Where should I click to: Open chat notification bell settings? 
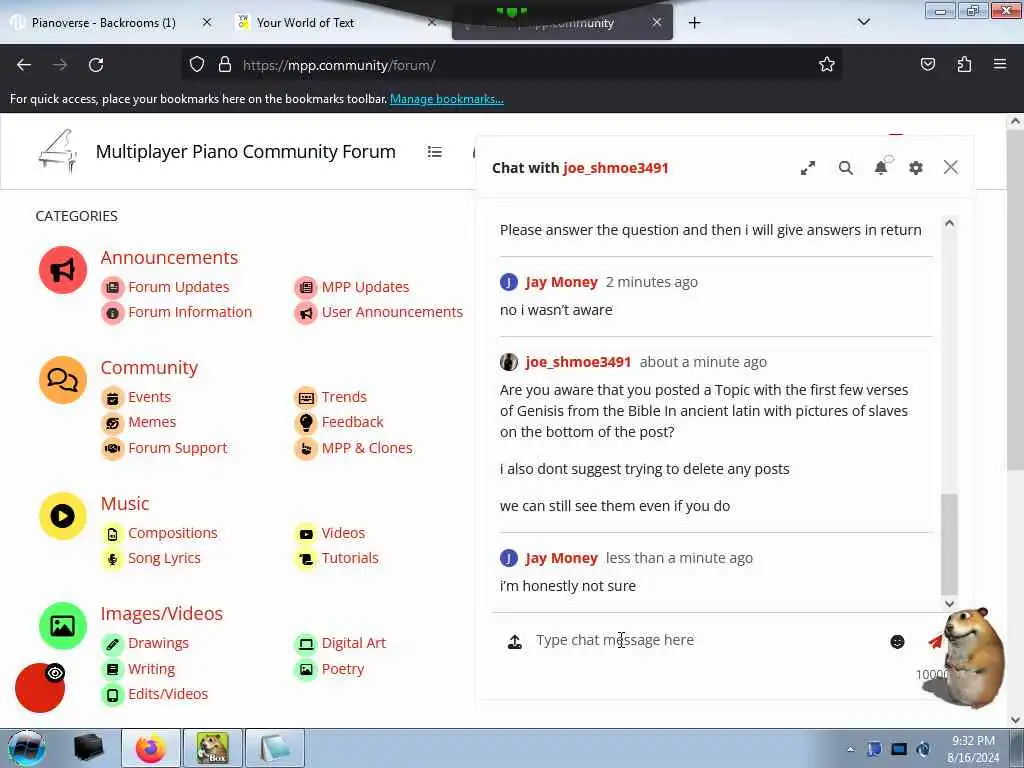click(x=882, y=167)
